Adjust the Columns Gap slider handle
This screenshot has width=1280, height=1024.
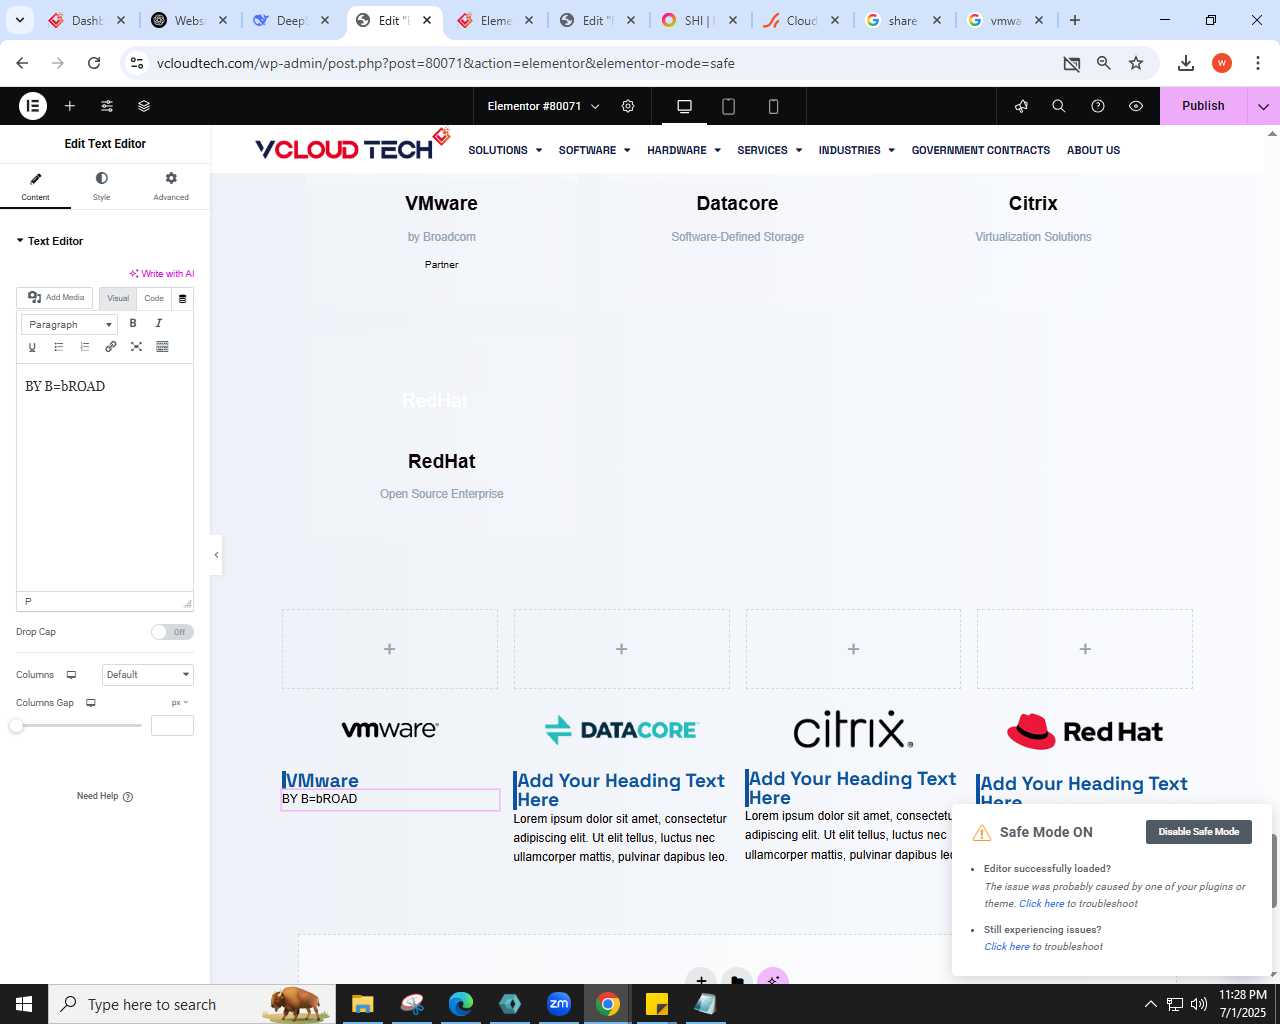pos(16,725)
